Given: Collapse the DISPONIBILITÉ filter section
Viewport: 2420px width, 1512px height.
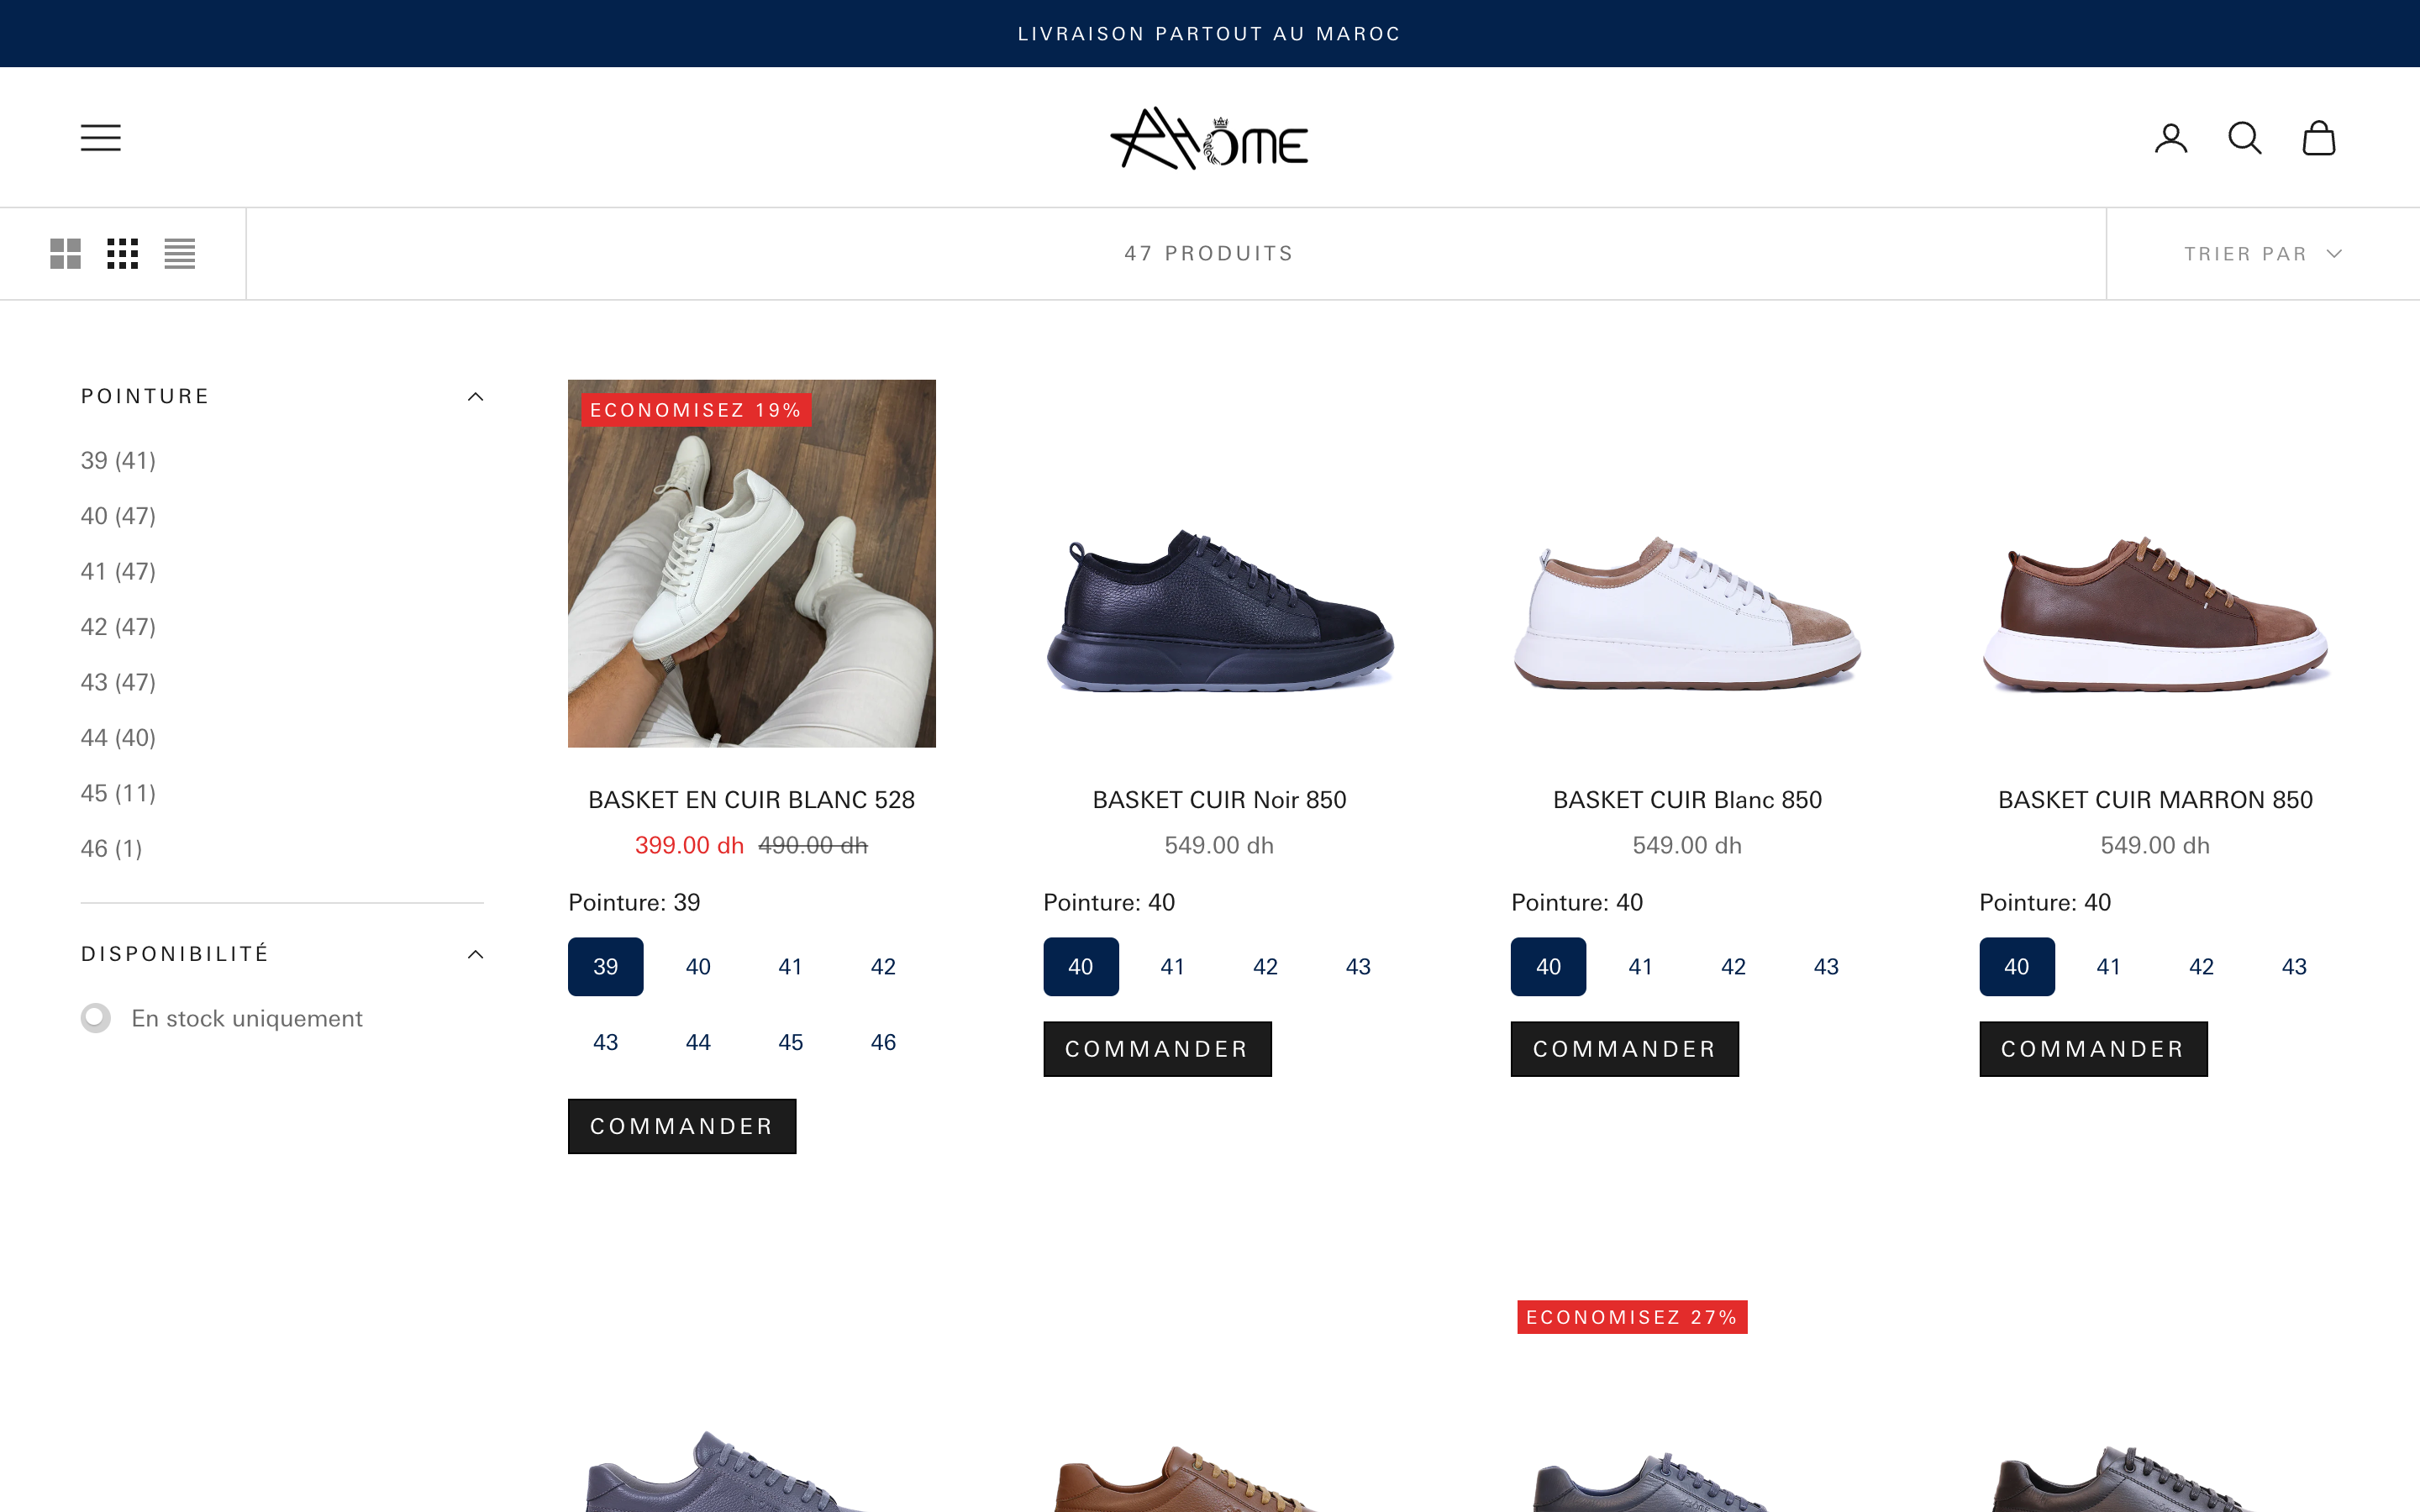Looking at the screenshot, I should click(x=475, y=953).
